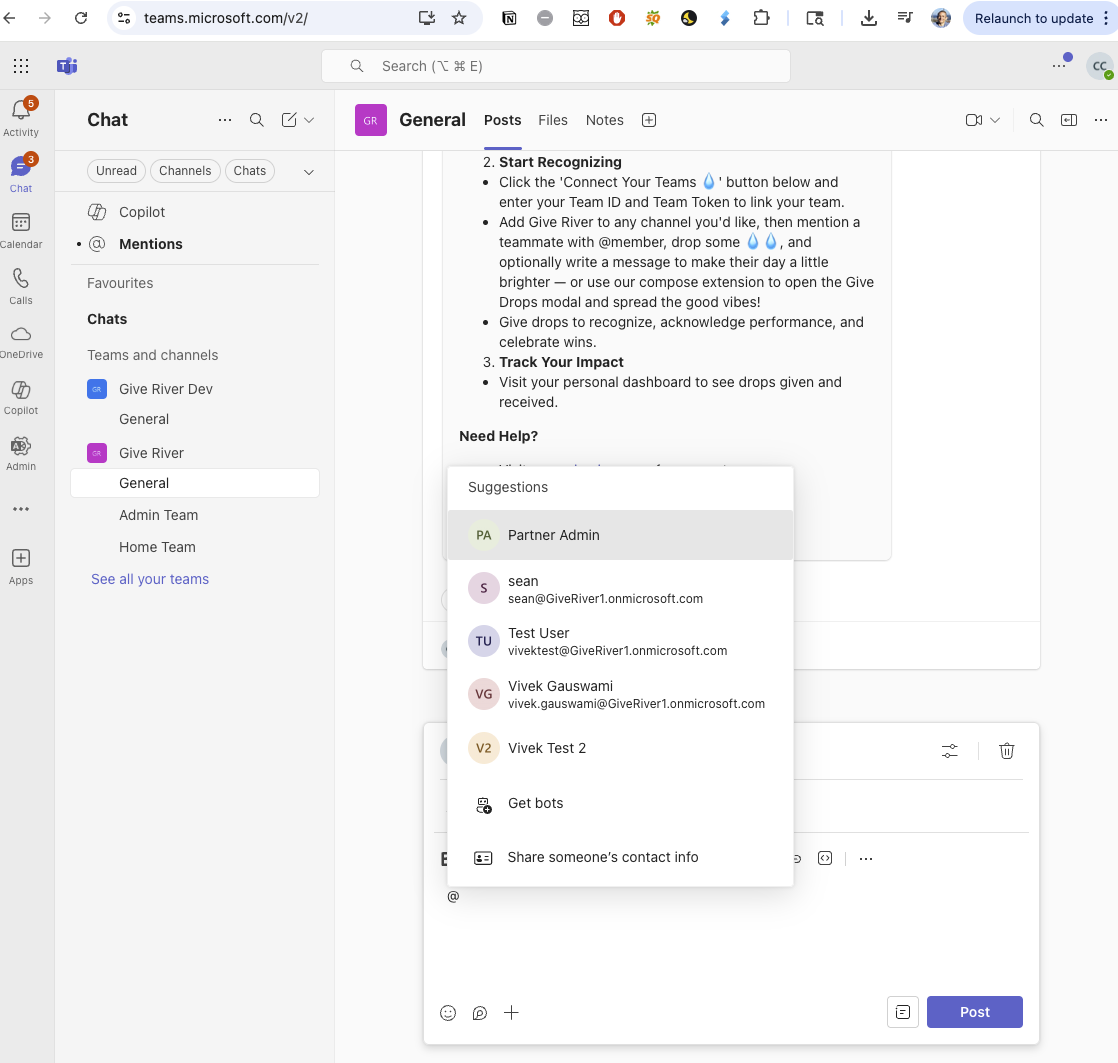Open Copilot in chat list

pyautogui.click(x=195, y=212)
